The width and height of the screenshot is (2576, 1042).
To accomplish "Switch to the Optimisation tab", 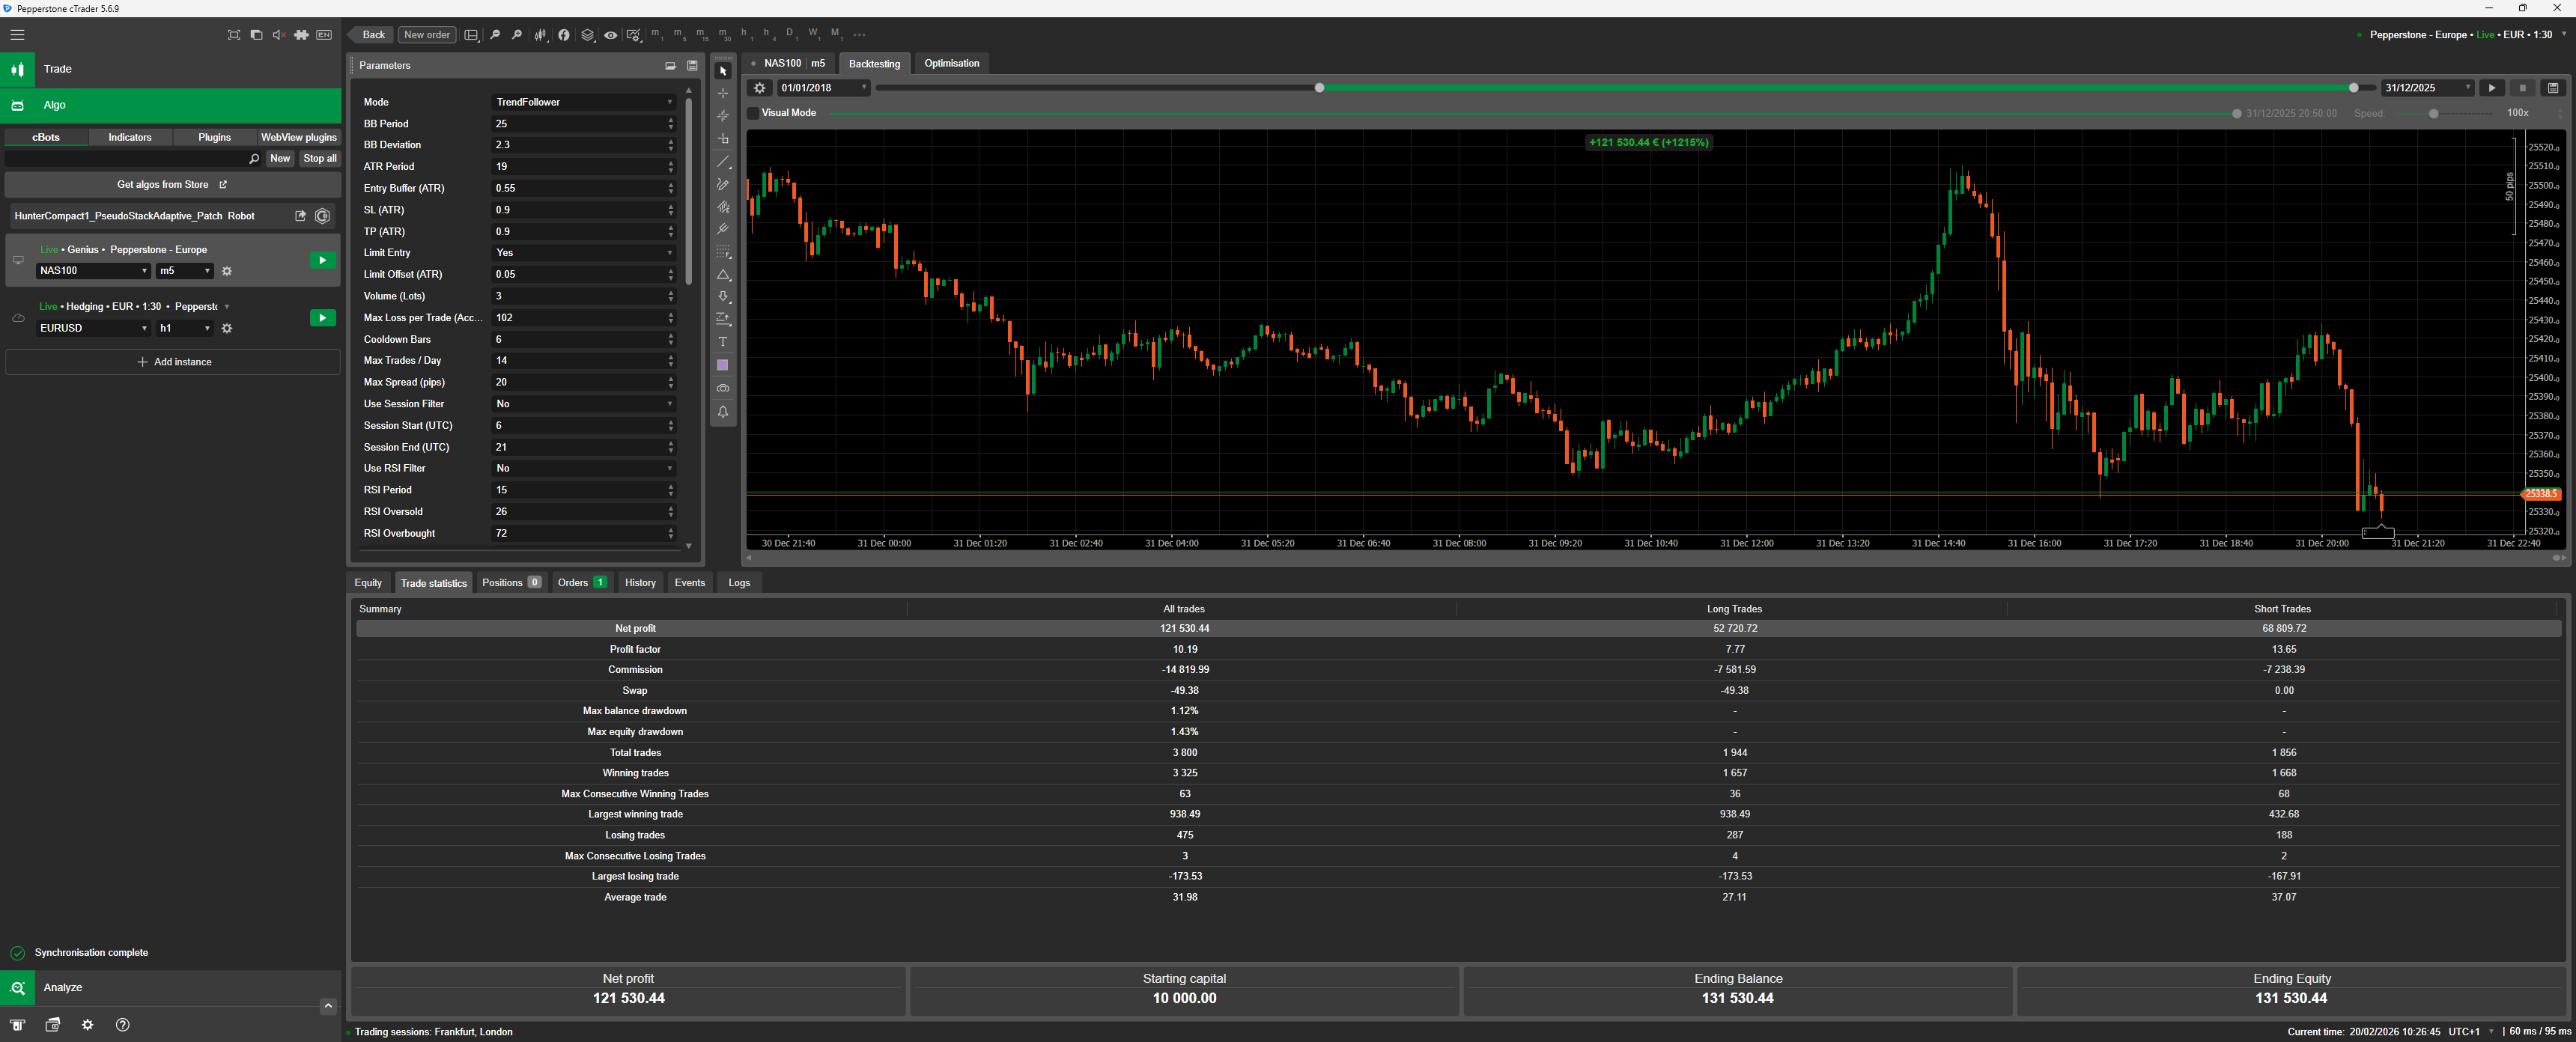I will pos(951,63).
